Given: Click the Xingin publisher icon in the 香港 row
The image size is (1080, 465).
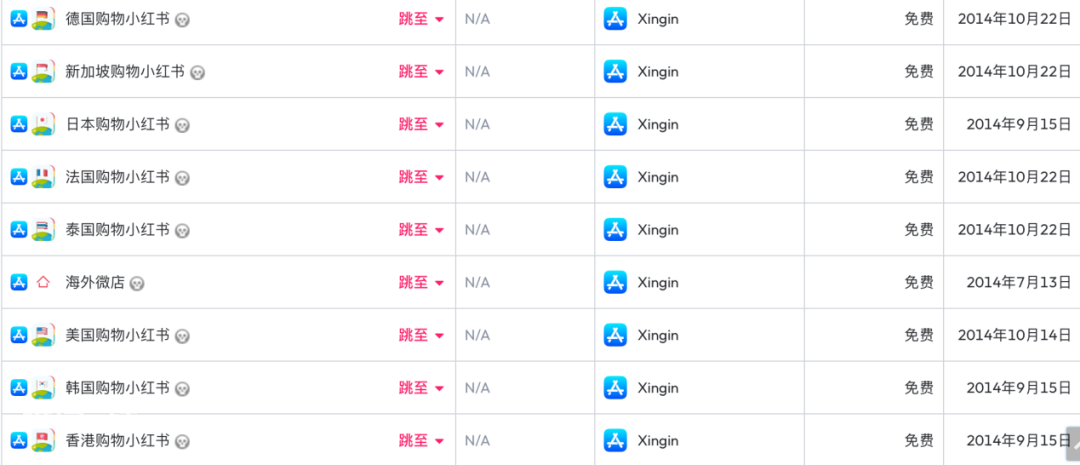Looking at the screenshot, I should click(x=615, y=440).
